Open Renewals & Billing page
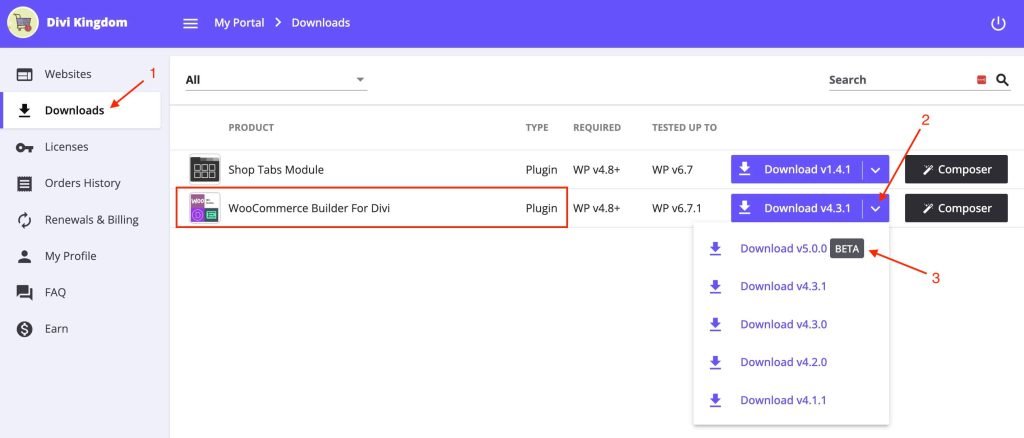The width and height of the screenshot is (1024, 438). pos(82,220)
